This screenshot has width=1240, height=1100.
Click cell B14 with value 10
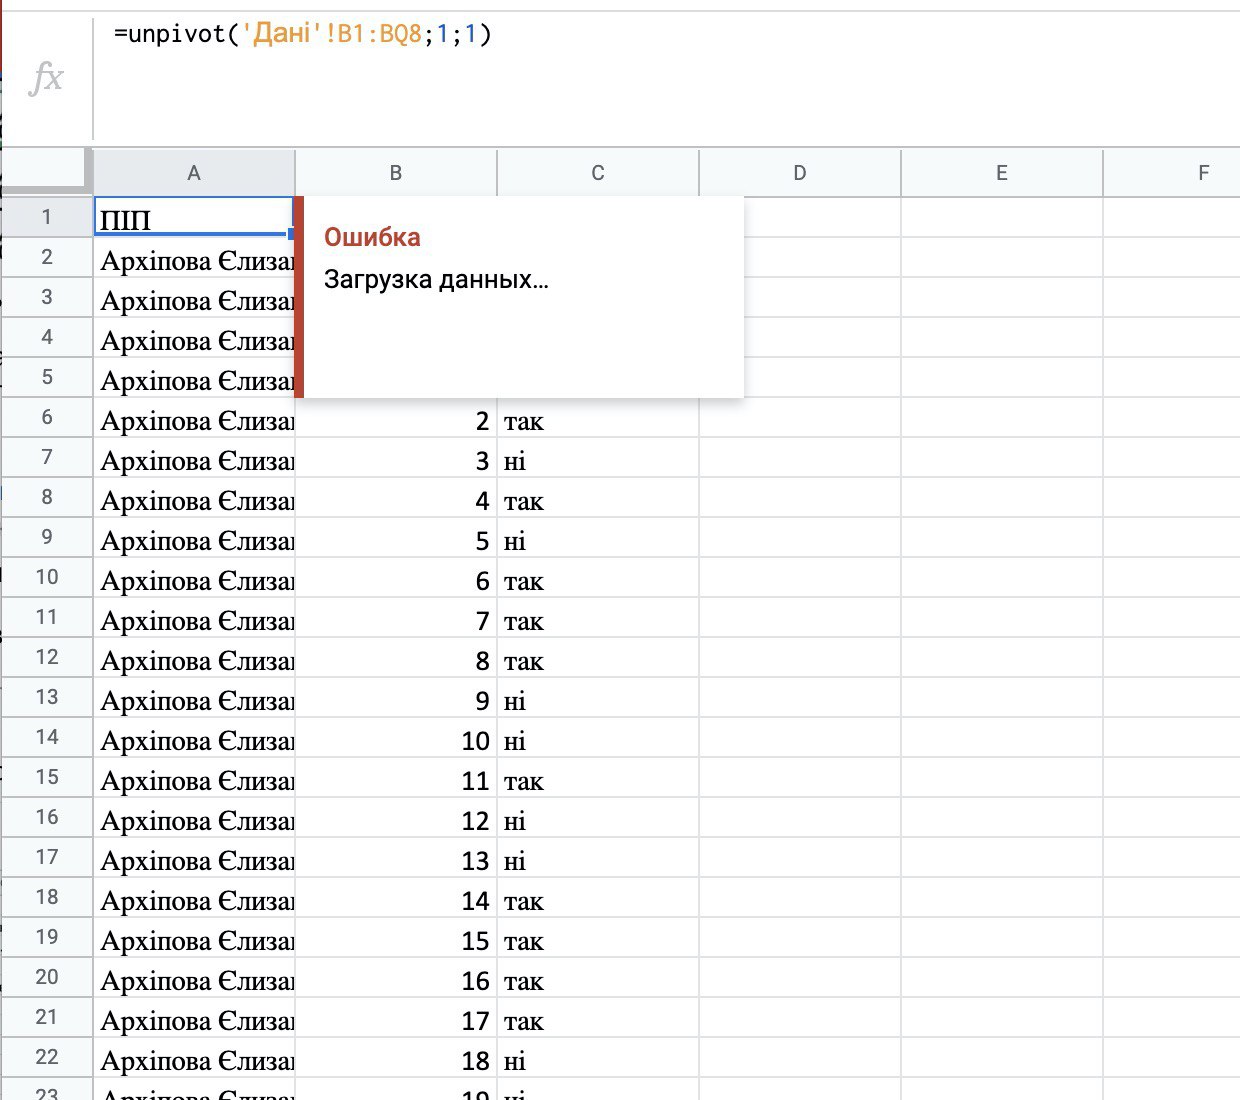tap(396, 741)
